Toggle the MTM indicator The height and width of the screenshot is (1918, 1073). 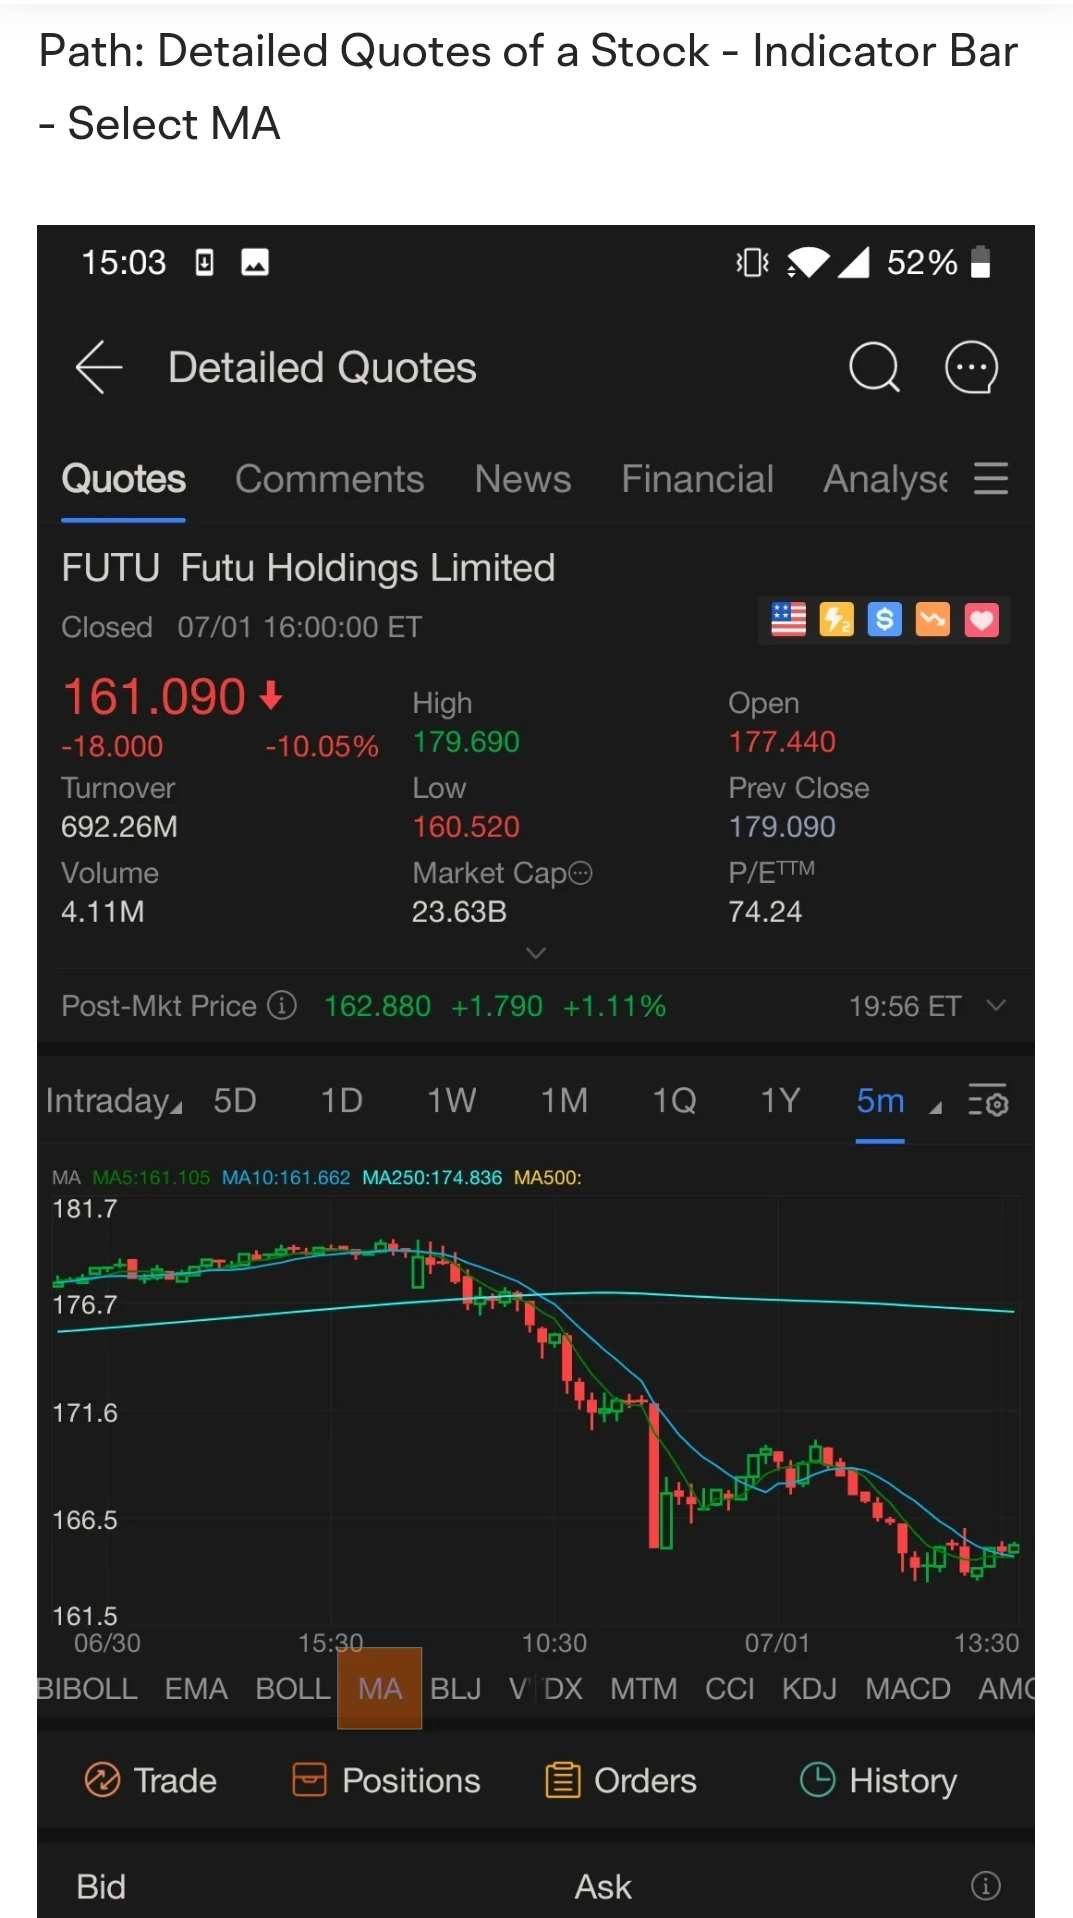(x=644, y=1689)
